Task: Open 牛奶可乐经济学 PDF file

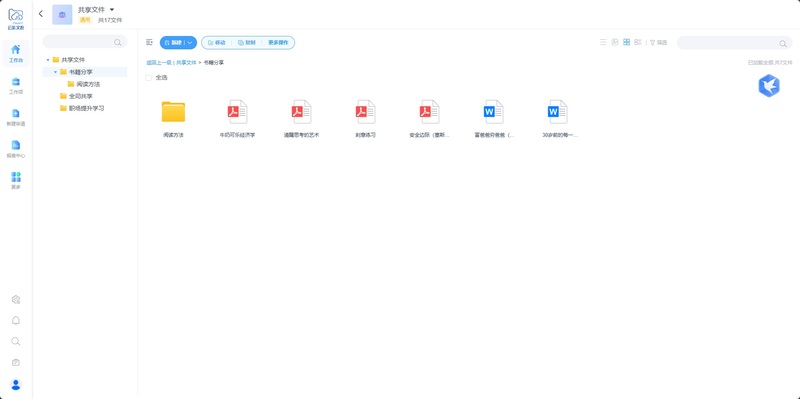Action: pyautogui.click(x=237, y=111)
